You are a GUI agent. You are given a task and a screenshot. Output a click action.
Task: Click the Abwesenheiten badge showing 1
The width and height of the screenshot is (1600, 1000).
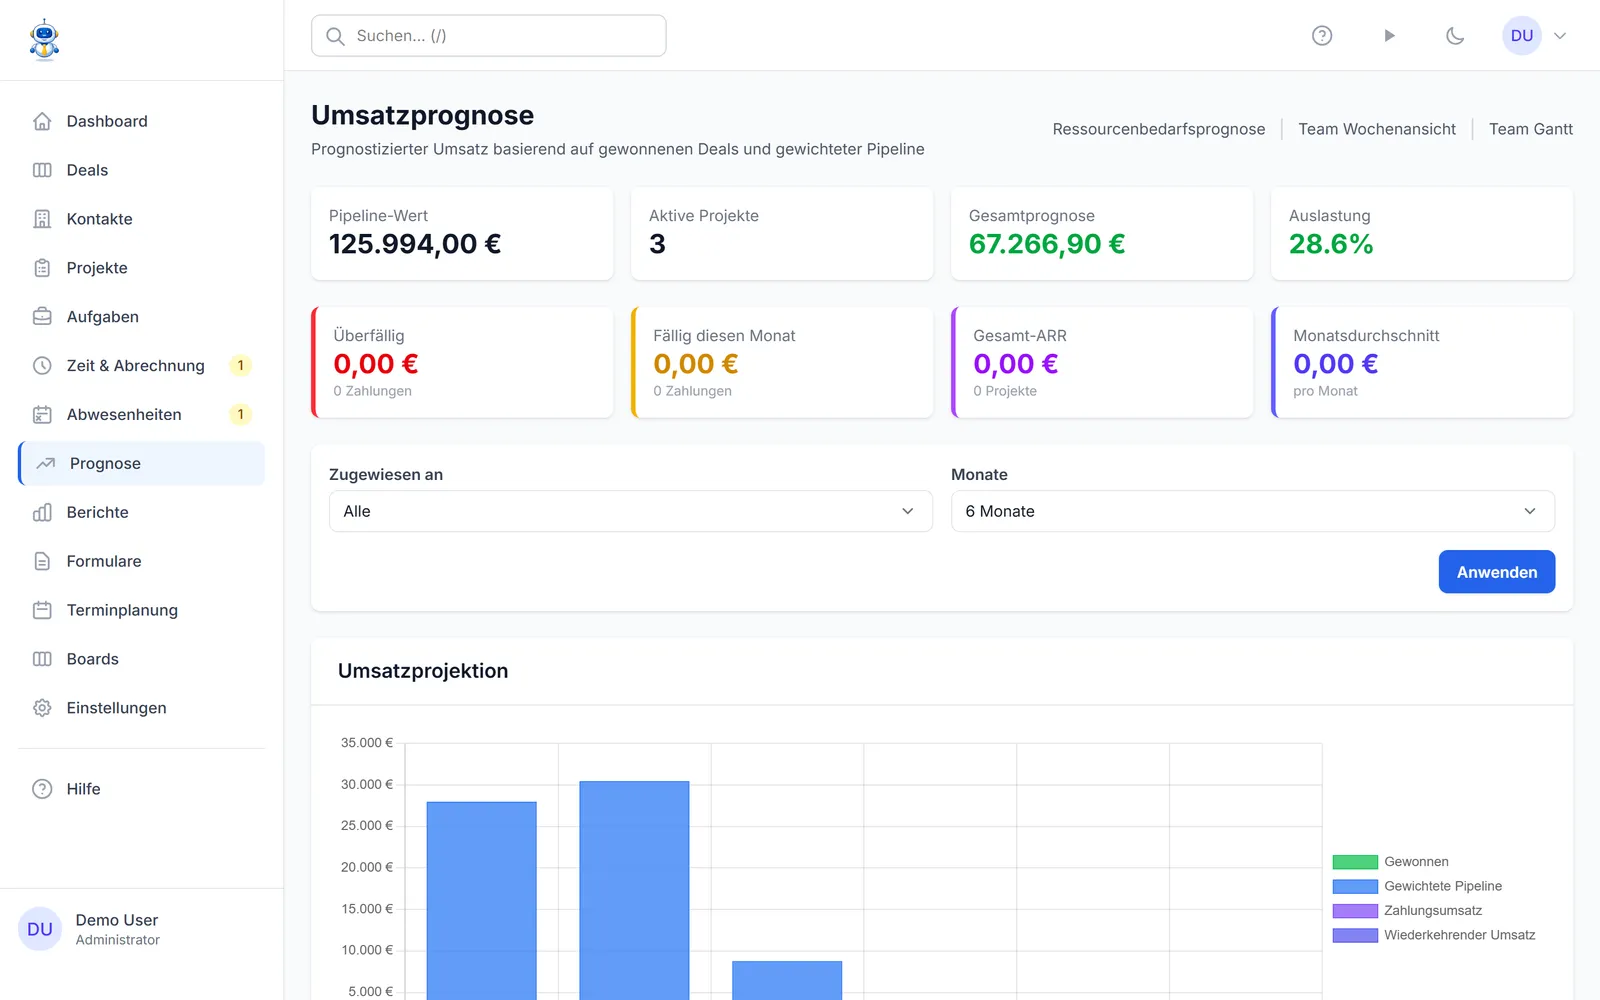[x=240, y=415]
